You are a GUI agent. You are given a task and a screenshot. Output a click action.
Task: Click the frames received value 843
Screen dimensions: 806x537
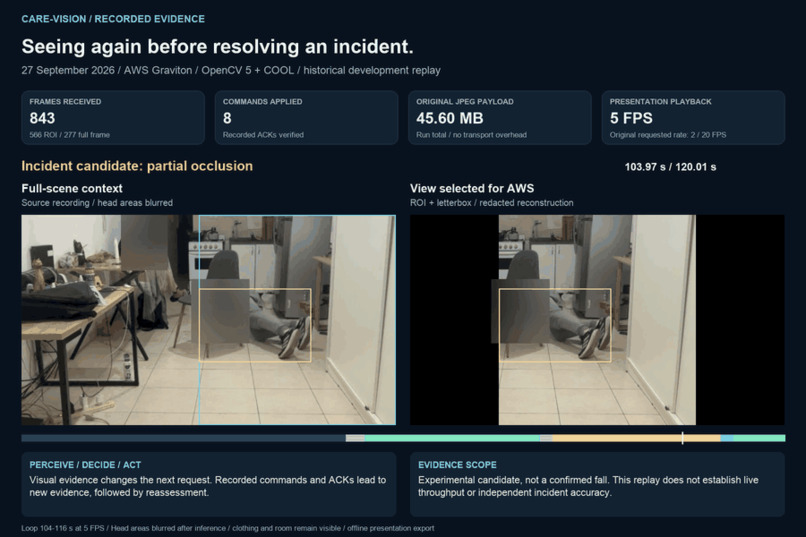(42, 118)
